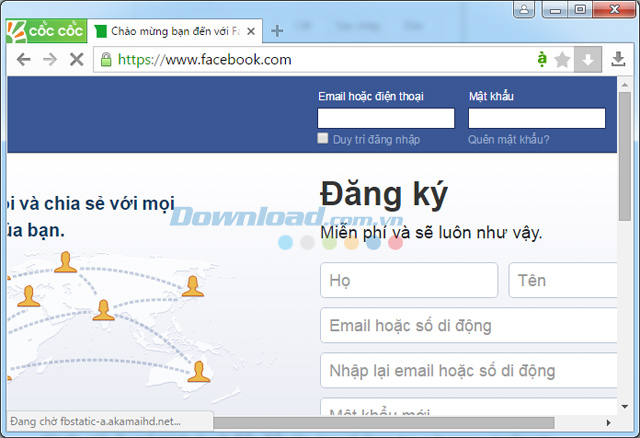The image size is (640, 438).
Task: Open the Quên mật khẩu? link
Action: pos(509,140)
